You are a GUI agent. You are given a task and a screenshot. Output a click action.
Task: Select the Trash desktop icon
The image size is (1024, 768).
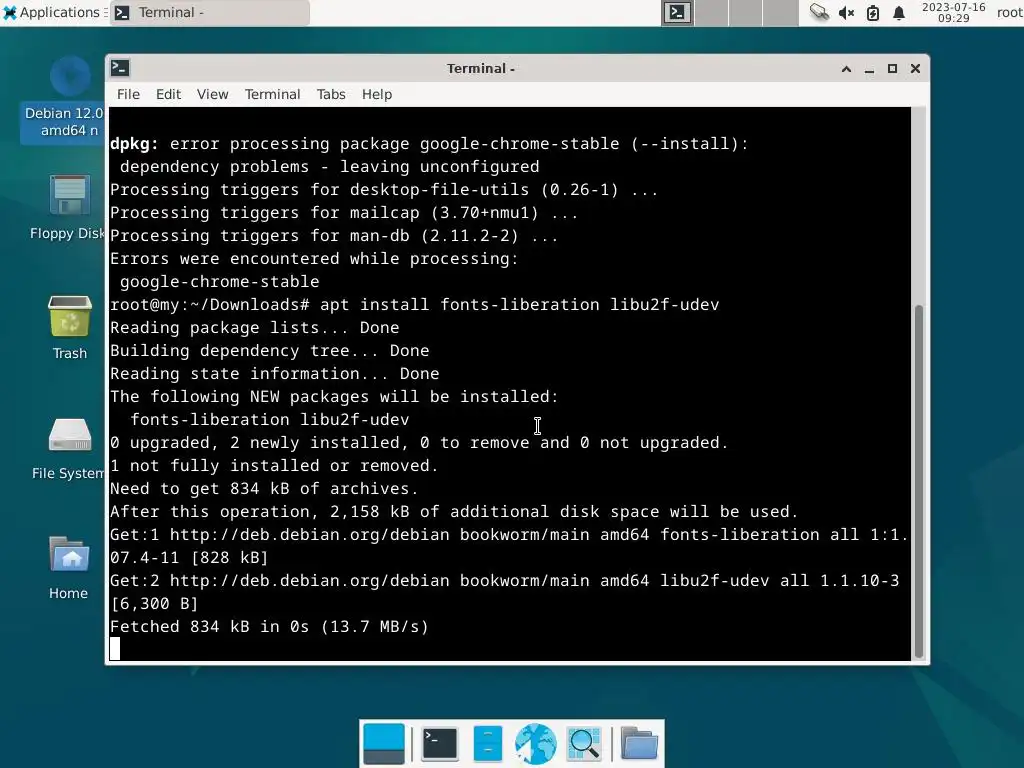pyautogui.click(x=69, y=328)
